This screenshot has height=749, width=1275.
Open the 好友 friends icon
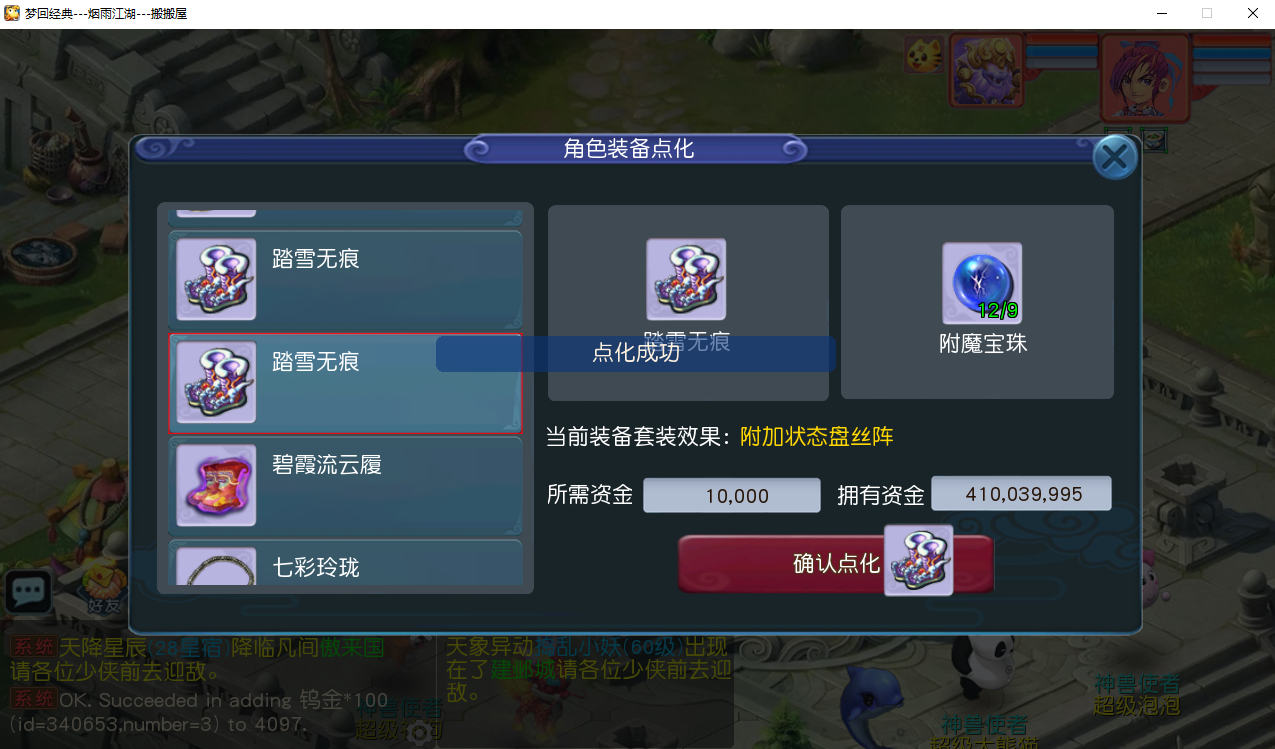102,590
